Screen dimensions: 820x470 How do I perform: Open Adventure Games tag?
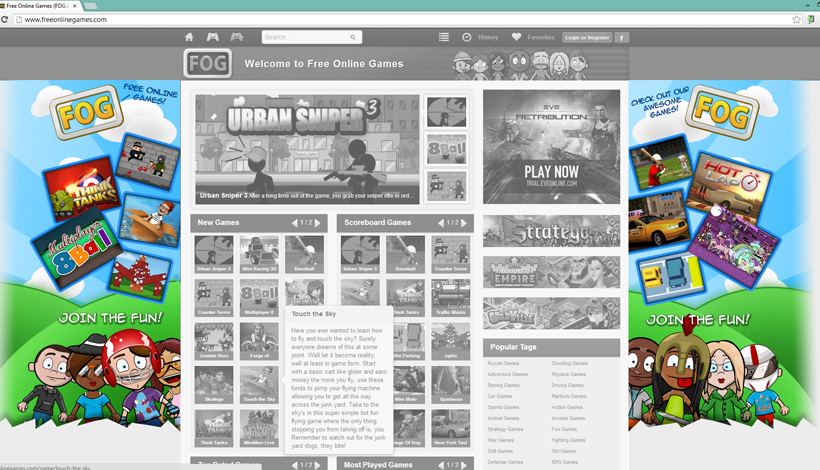pos(507,374)
